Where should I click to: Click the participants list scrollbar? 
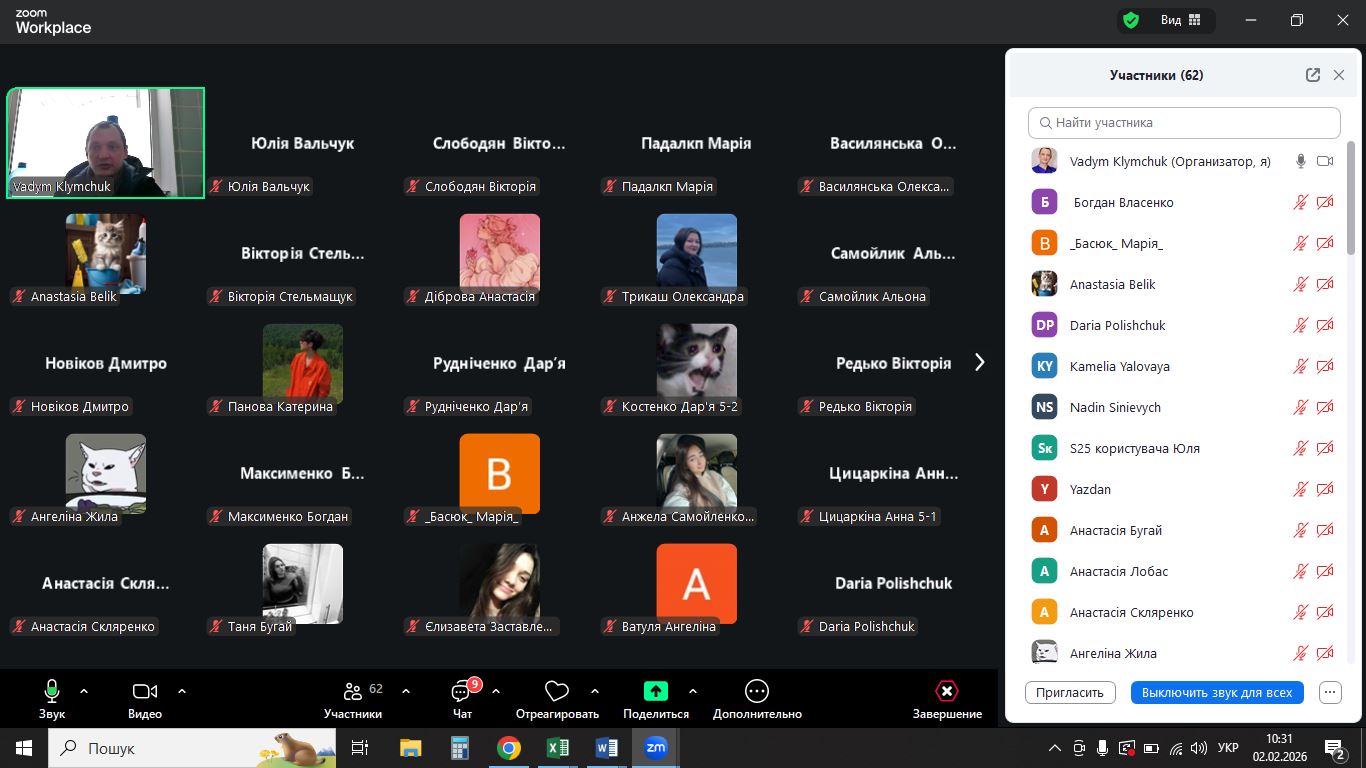click(x=1351, y=200)
